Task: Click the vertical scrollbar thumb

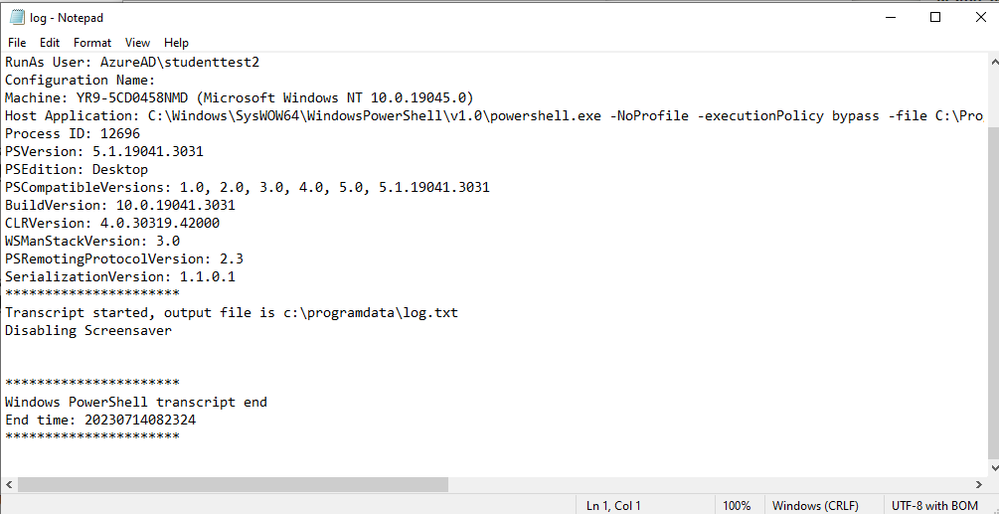Action: (993, 292)
